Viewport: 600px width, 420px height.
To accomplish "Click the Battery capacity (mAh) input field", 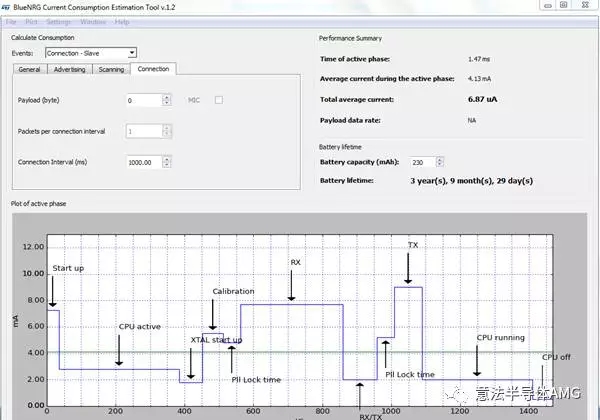I will click(x=423, y=162).
